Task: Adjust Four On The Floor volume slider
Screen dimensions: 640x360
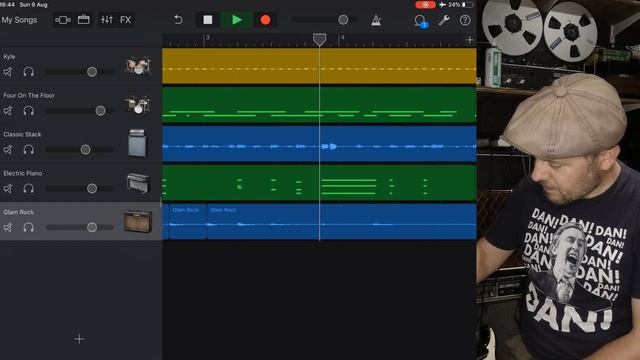Action: [x=80, y=111]
